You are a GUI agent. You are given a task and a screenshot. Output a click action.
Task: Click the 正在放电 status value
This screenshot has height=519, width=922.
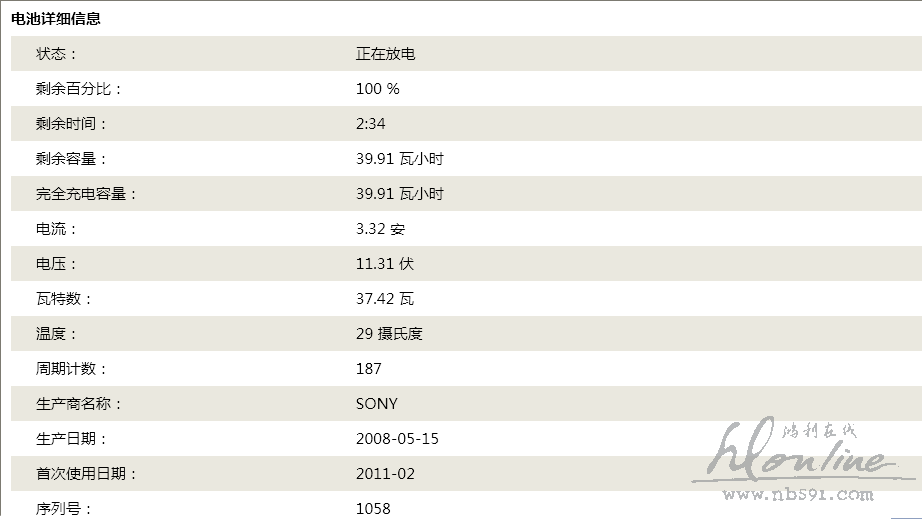385,54
